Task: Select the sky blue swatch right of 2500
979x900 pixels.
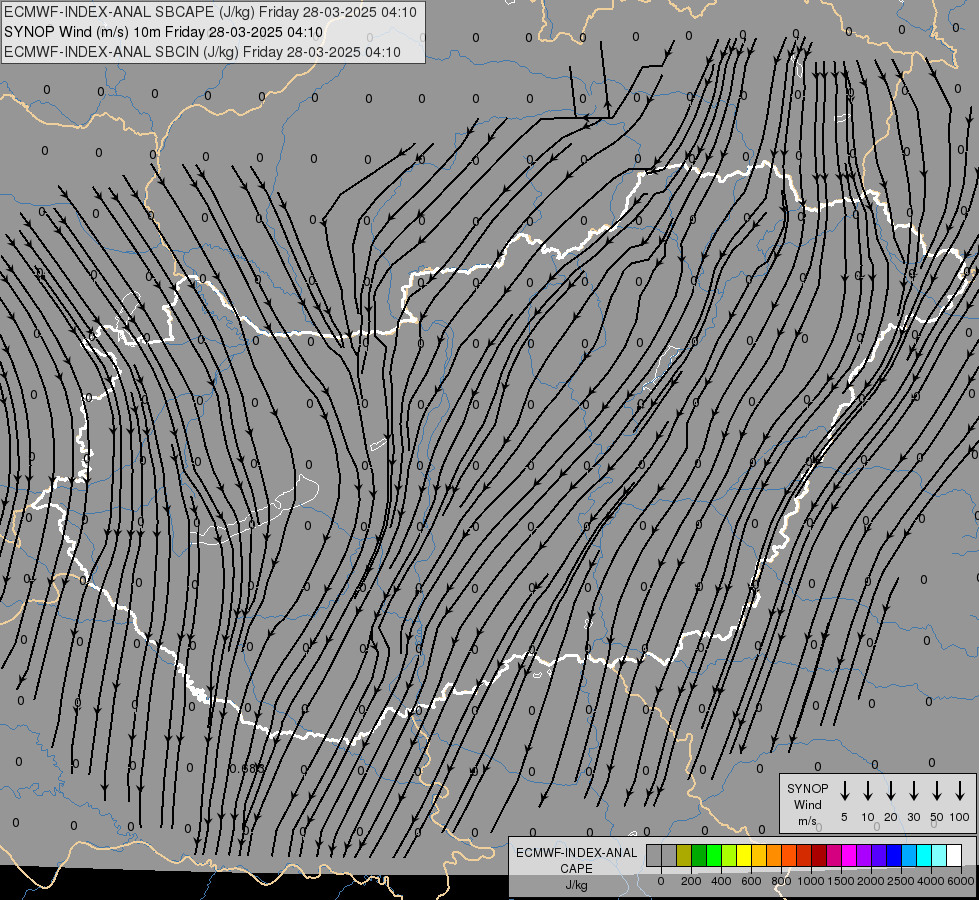Action: coord(908,855)
